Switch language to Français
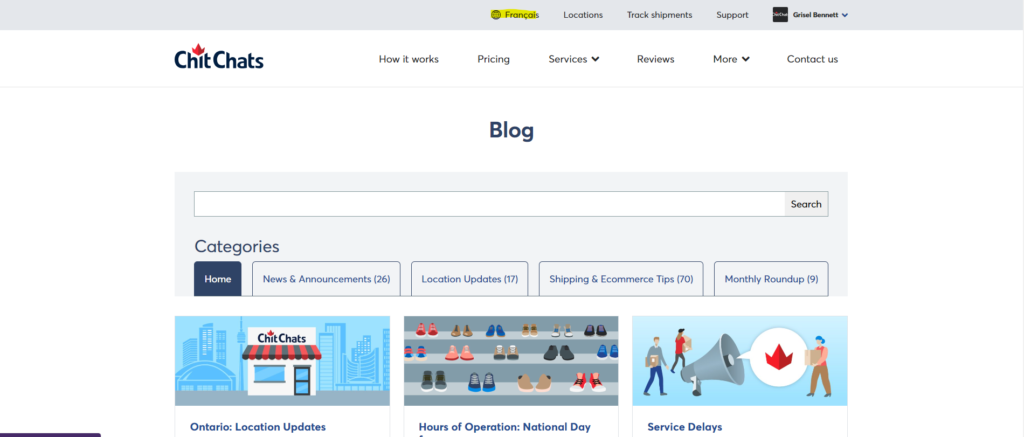This screenshot has height=437, width=1024. pyautogui.click(x=522, y=15)
